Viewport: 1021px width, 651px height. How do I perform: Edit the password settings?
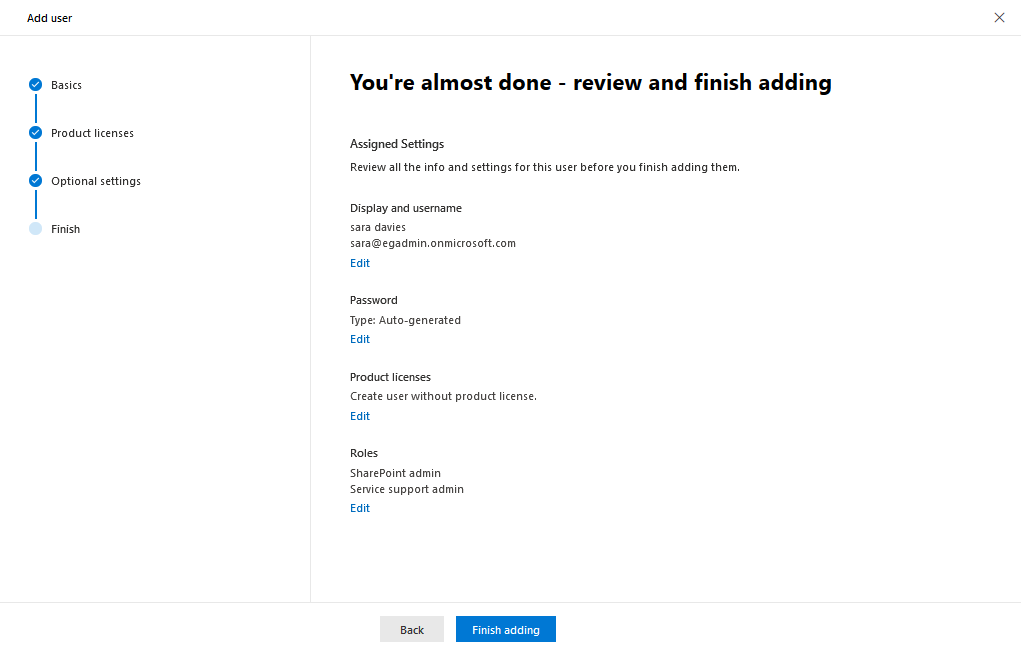click(360, 339)
